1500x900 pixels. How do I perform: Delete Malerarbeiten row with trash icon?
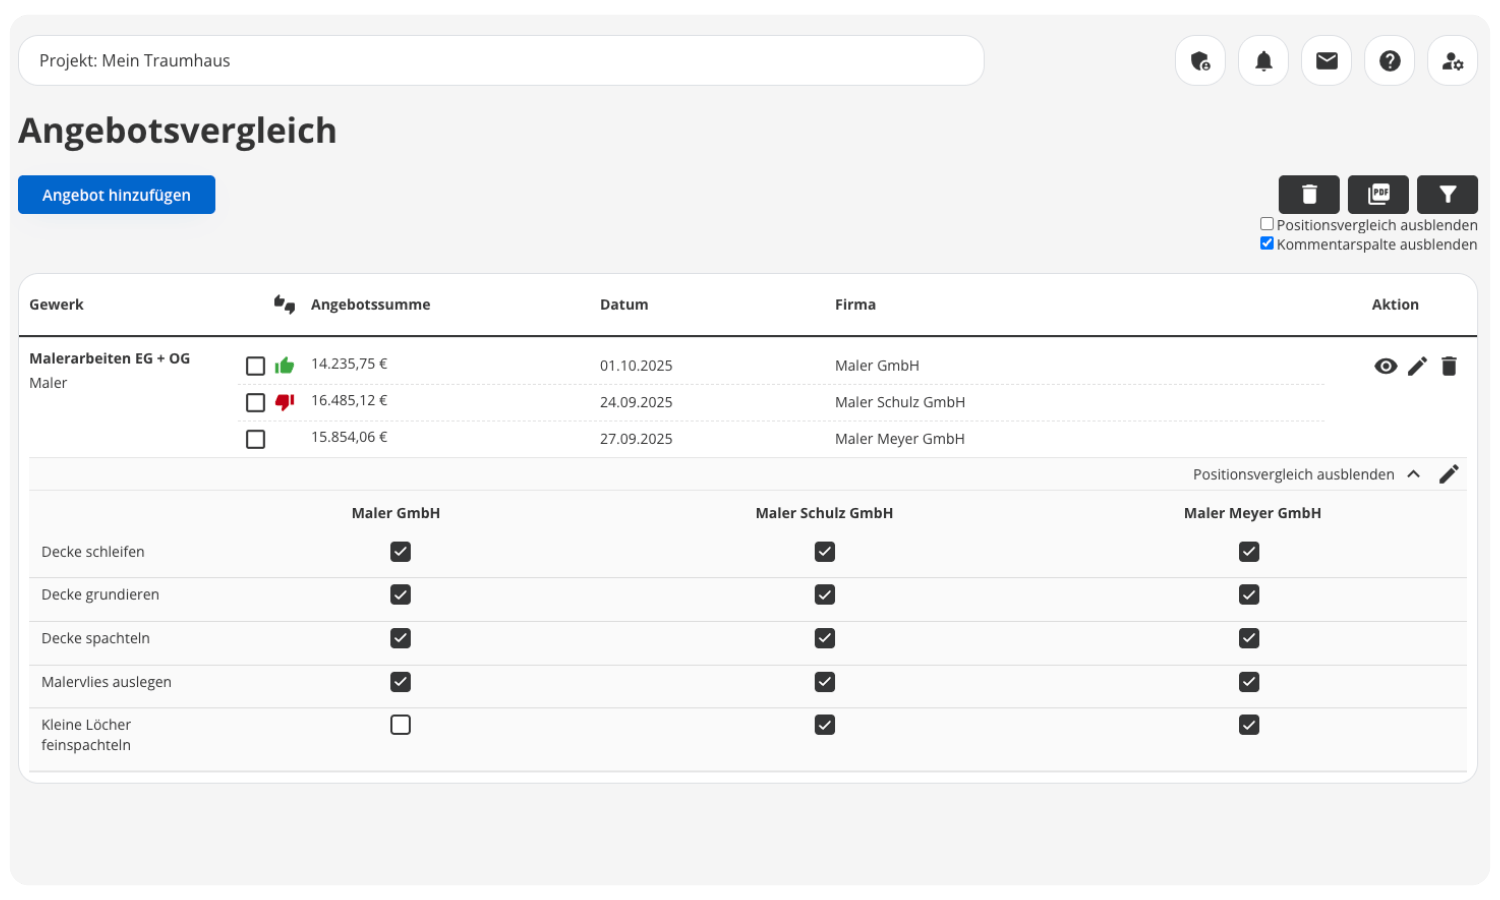tap(1449, 366)
